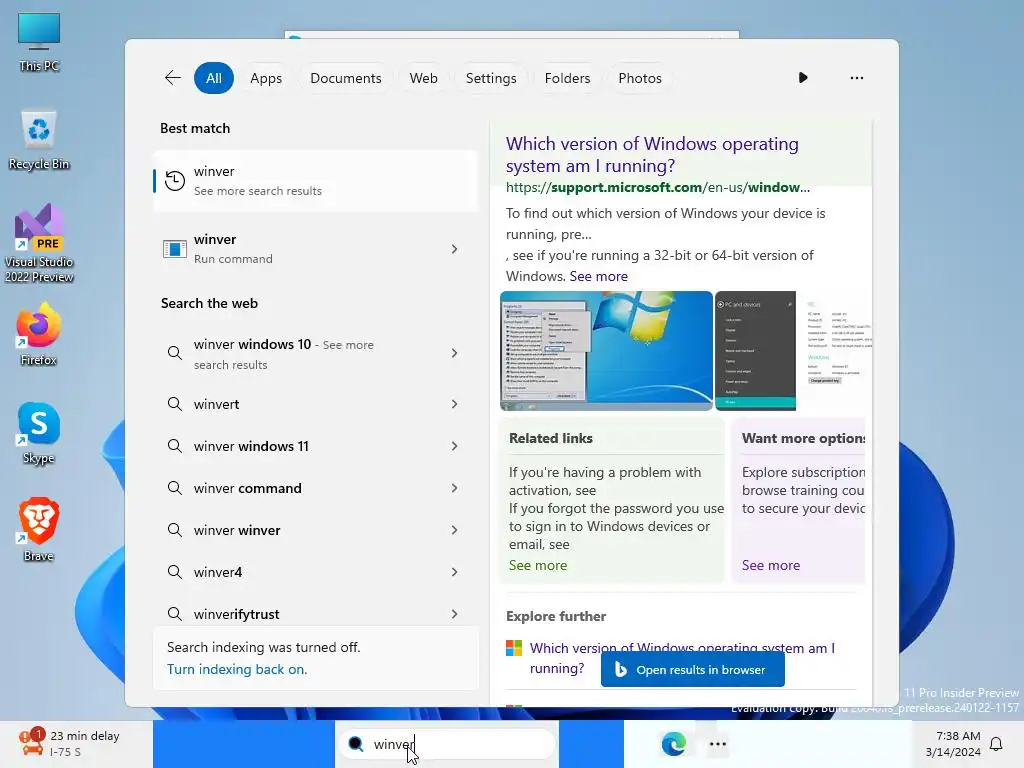The image size is (1024, 768).
Task: Click the taskbar search magnifier icon
Action: (356, 744)
